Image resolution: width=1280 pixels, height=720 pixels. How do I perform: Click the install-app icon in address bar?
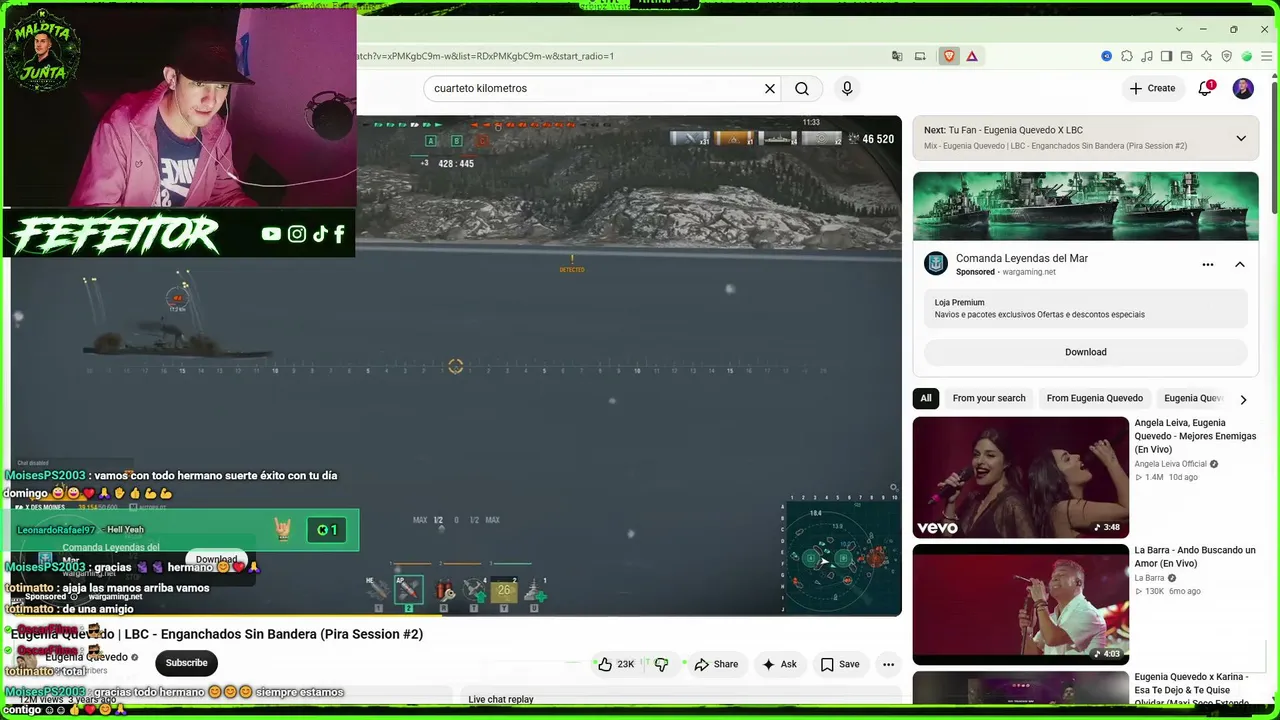920,56
